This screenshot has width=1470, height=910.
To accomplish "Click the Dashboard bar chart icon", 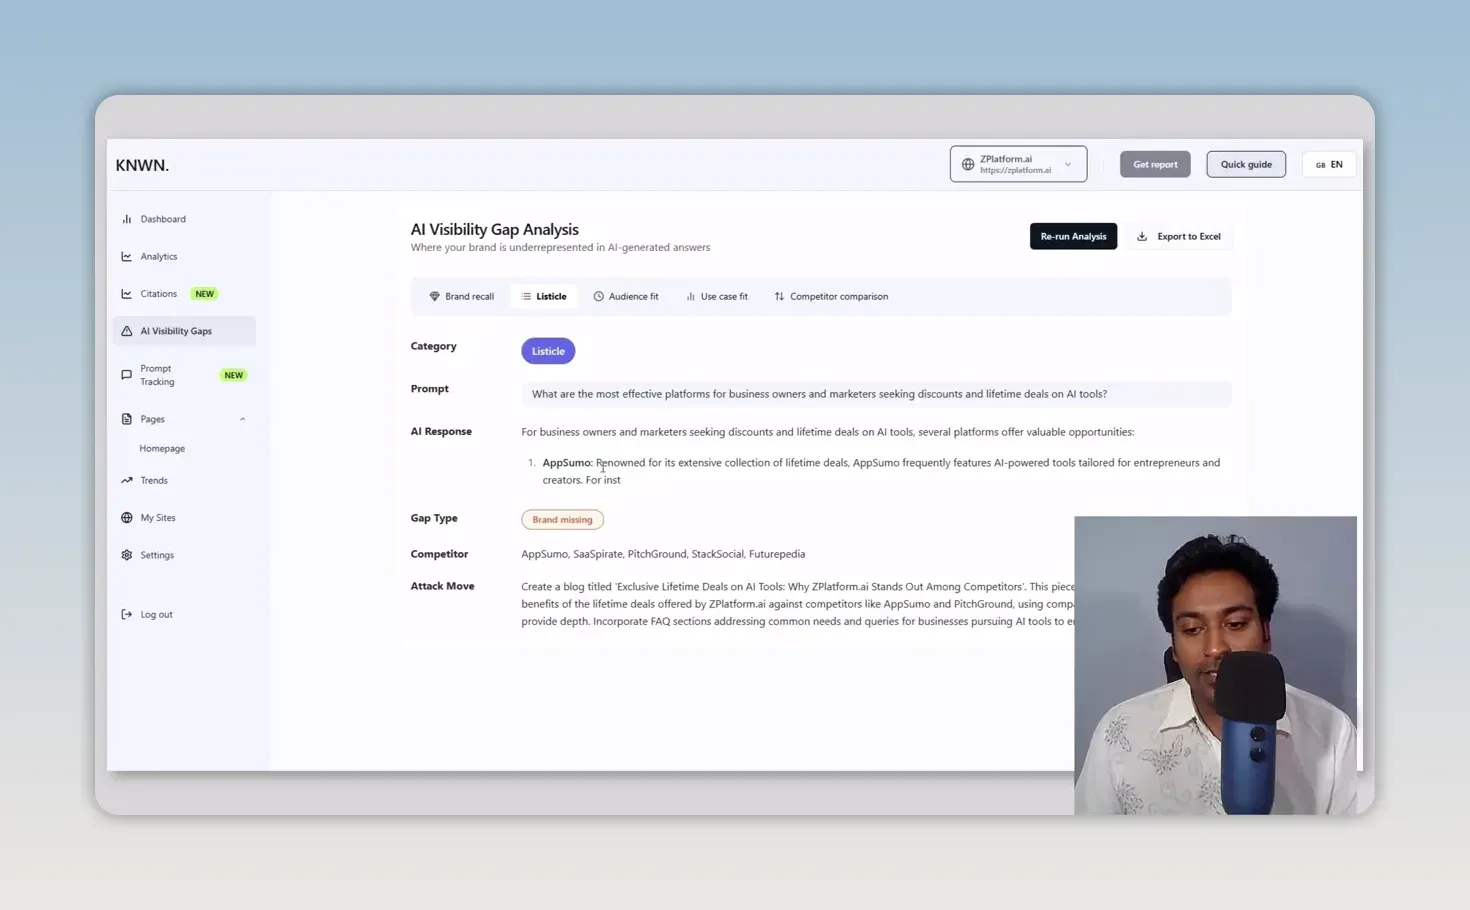I will point(126,219).
